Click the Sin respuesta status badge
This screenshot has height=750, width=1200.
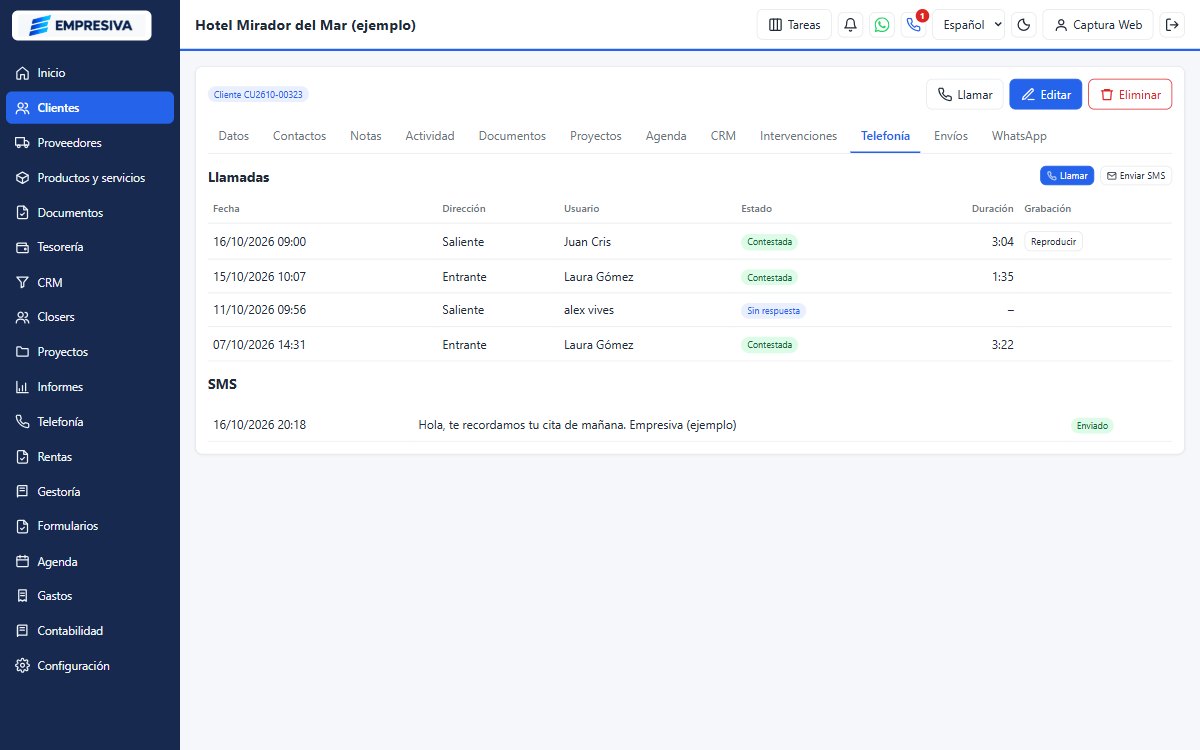tap(773, 311)
